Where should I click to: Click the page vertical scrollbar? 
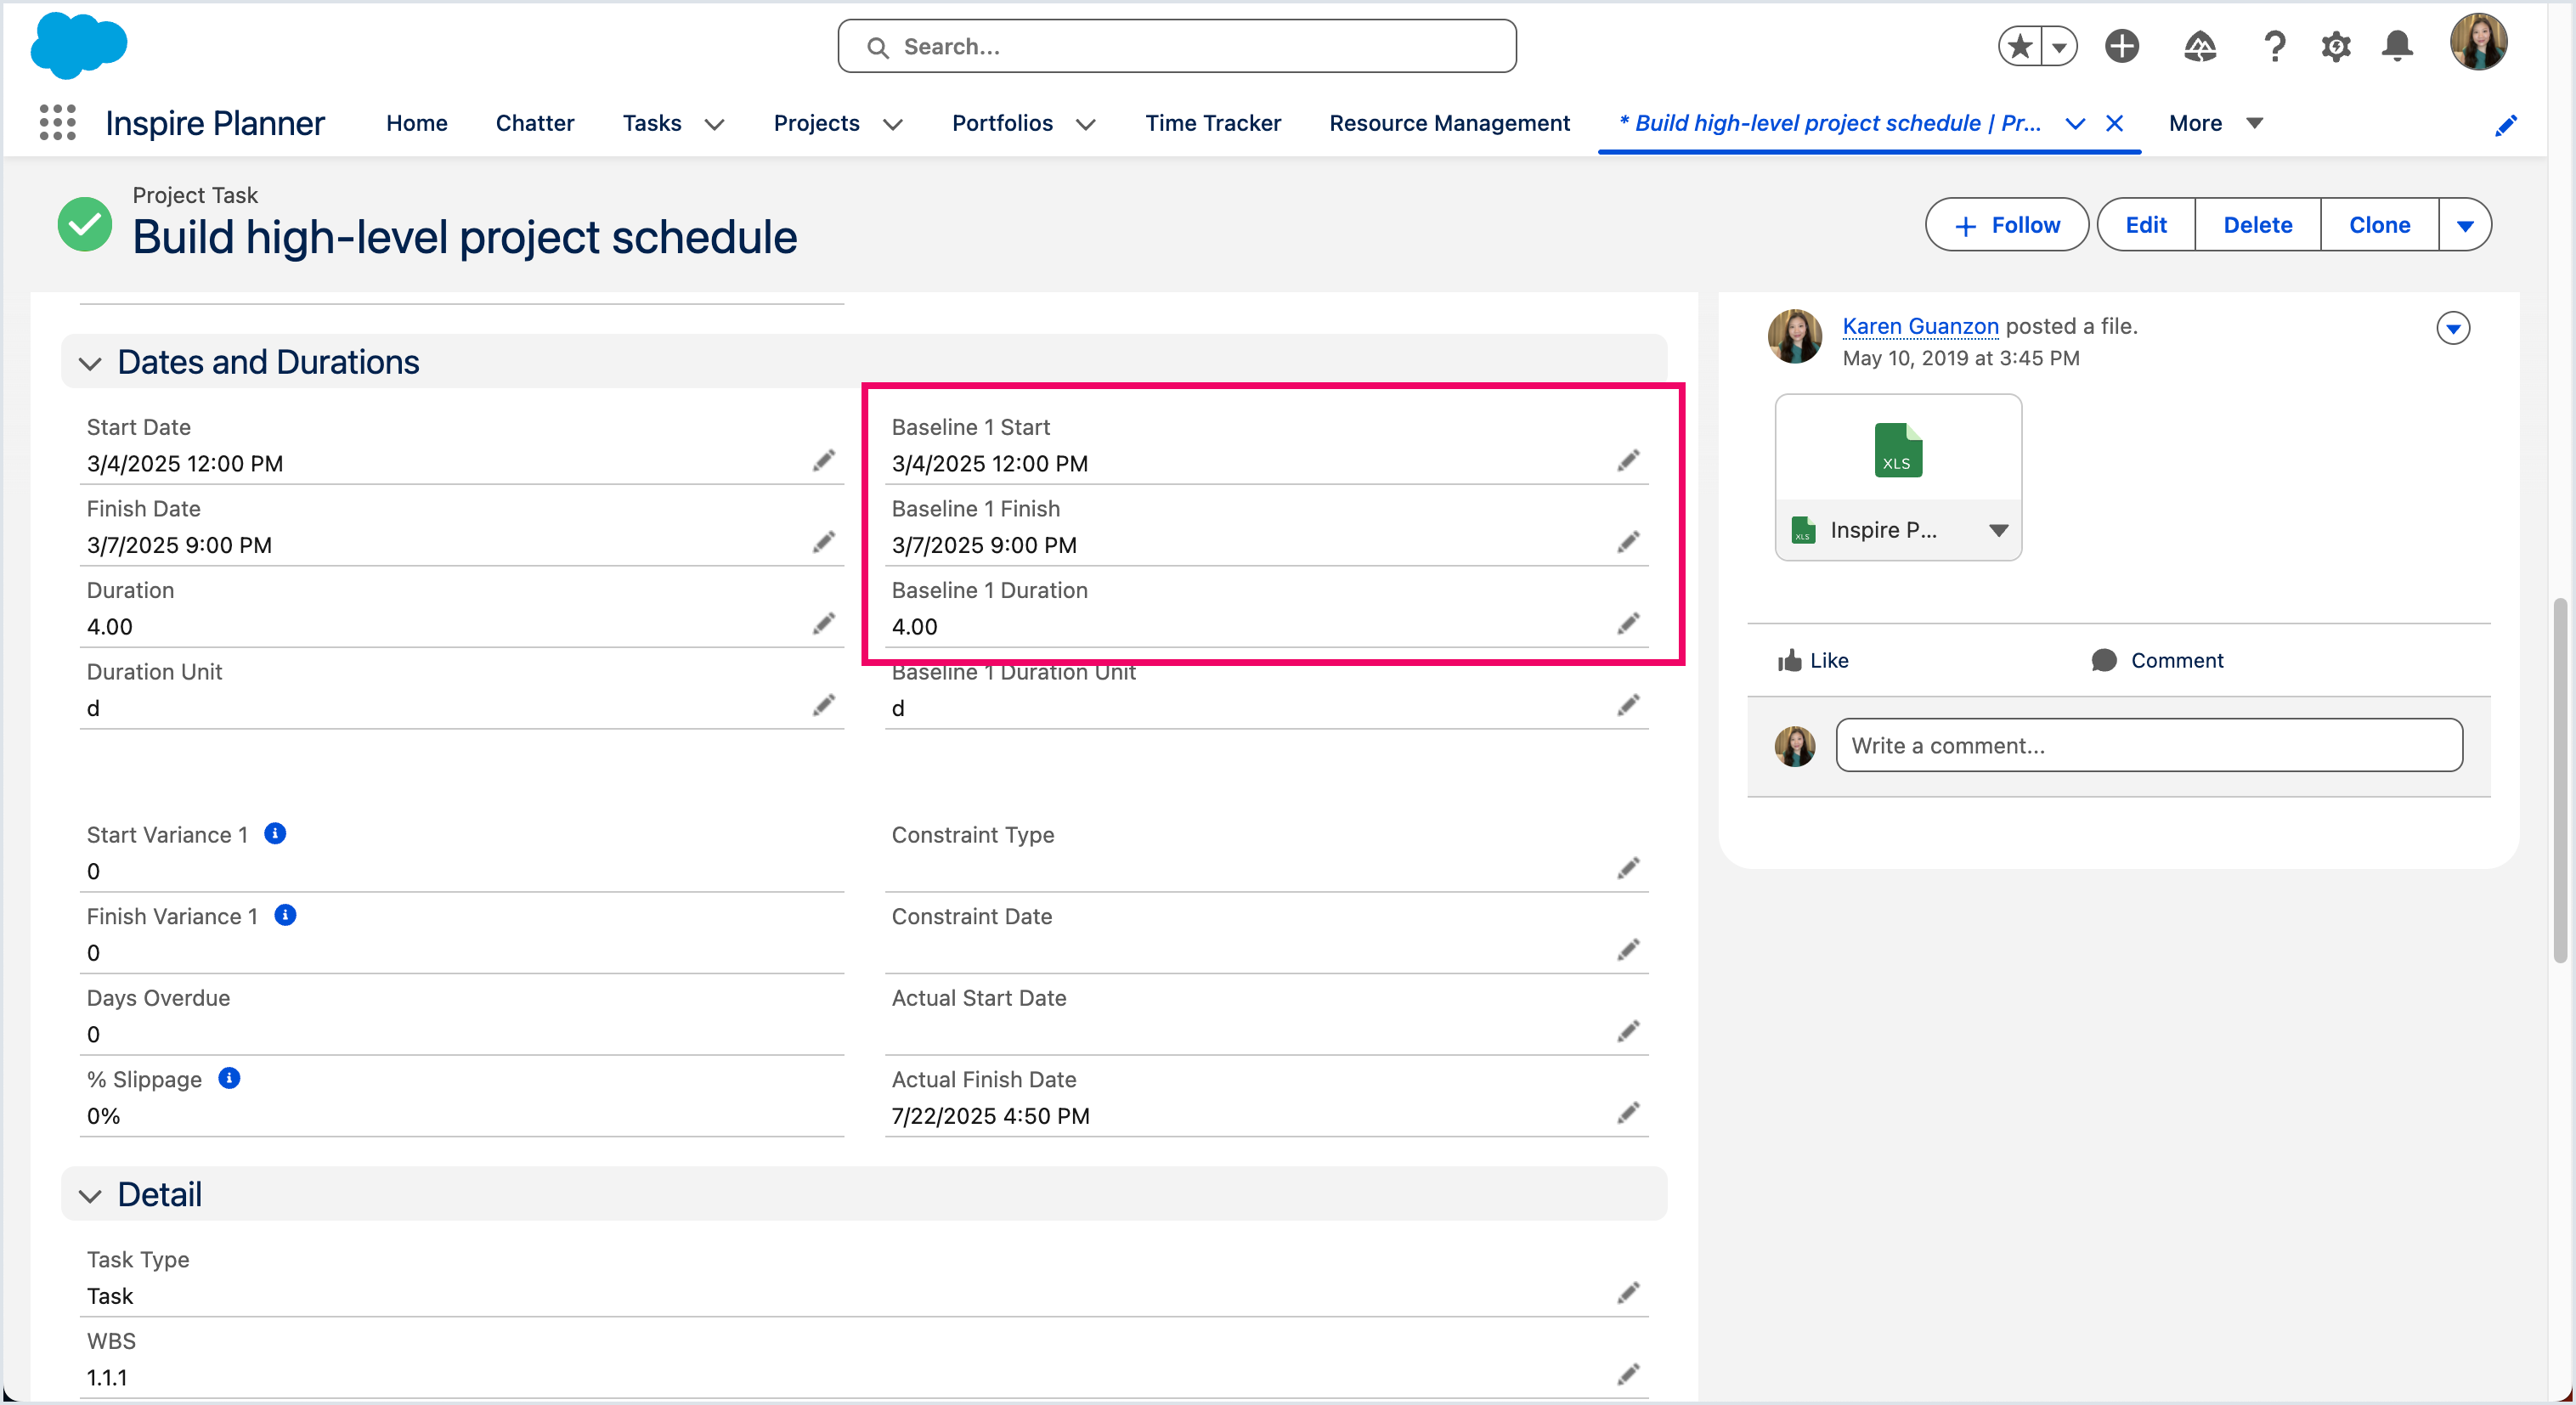tap(2561, 780)
